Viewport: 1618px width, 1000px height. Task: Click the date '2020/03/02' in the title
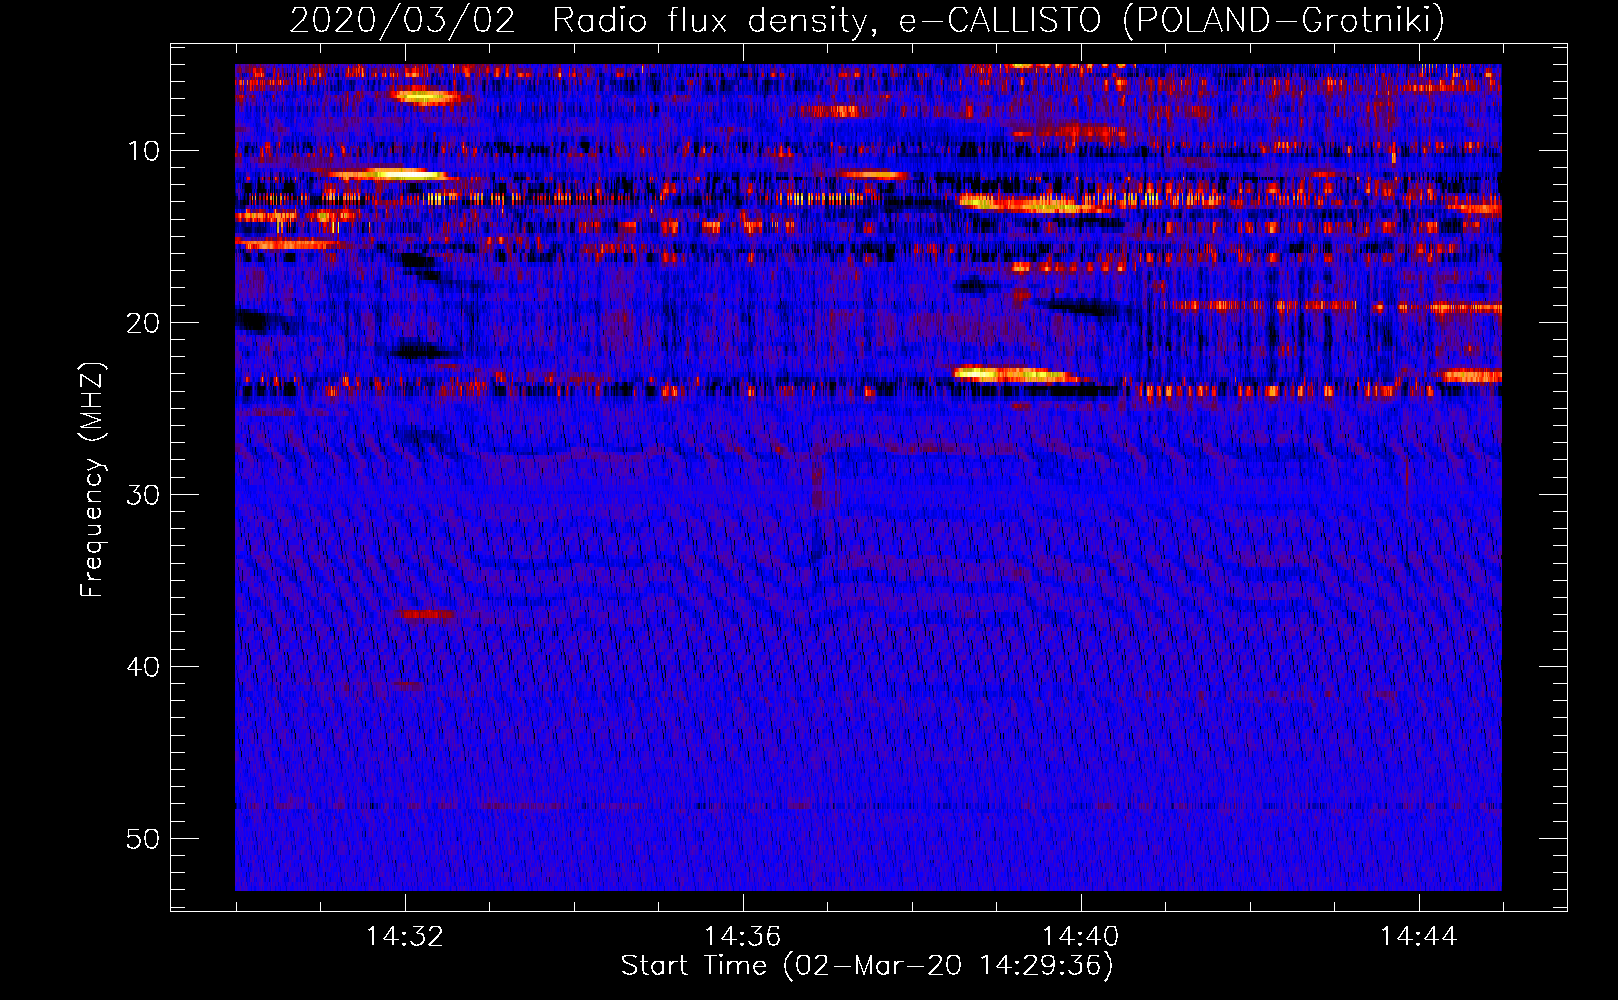[x=402, y=20]
